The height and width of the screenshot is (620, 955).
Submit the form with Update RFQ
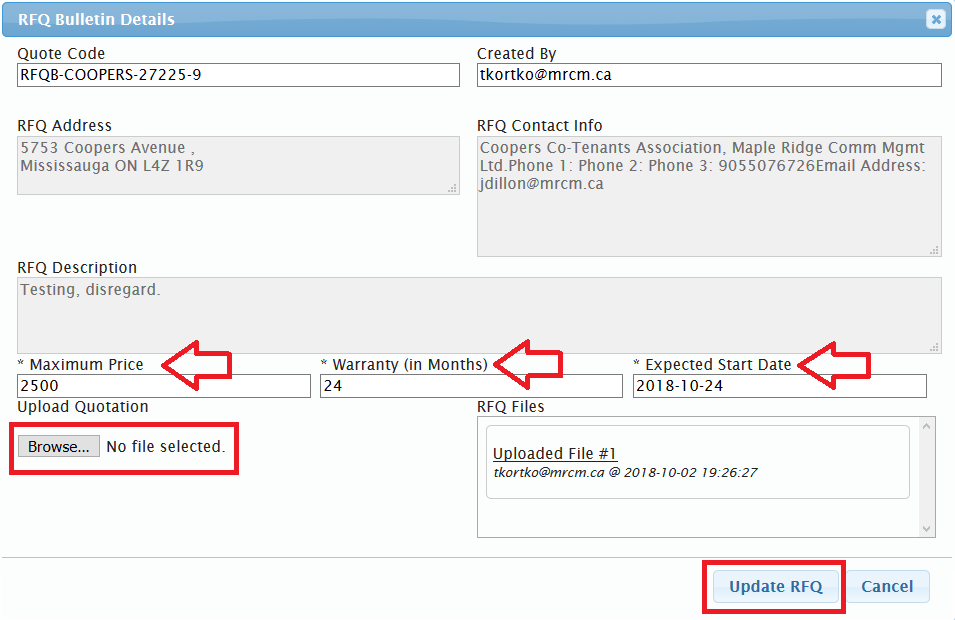point(775,587)
